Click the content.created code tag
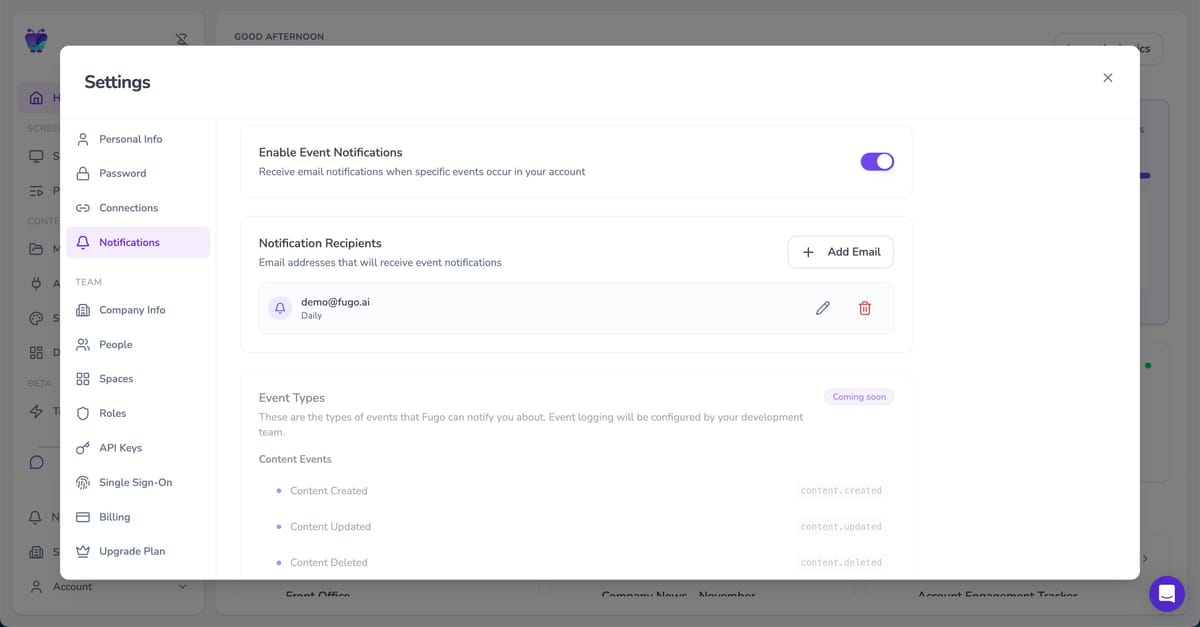 (x=841, y=491)
